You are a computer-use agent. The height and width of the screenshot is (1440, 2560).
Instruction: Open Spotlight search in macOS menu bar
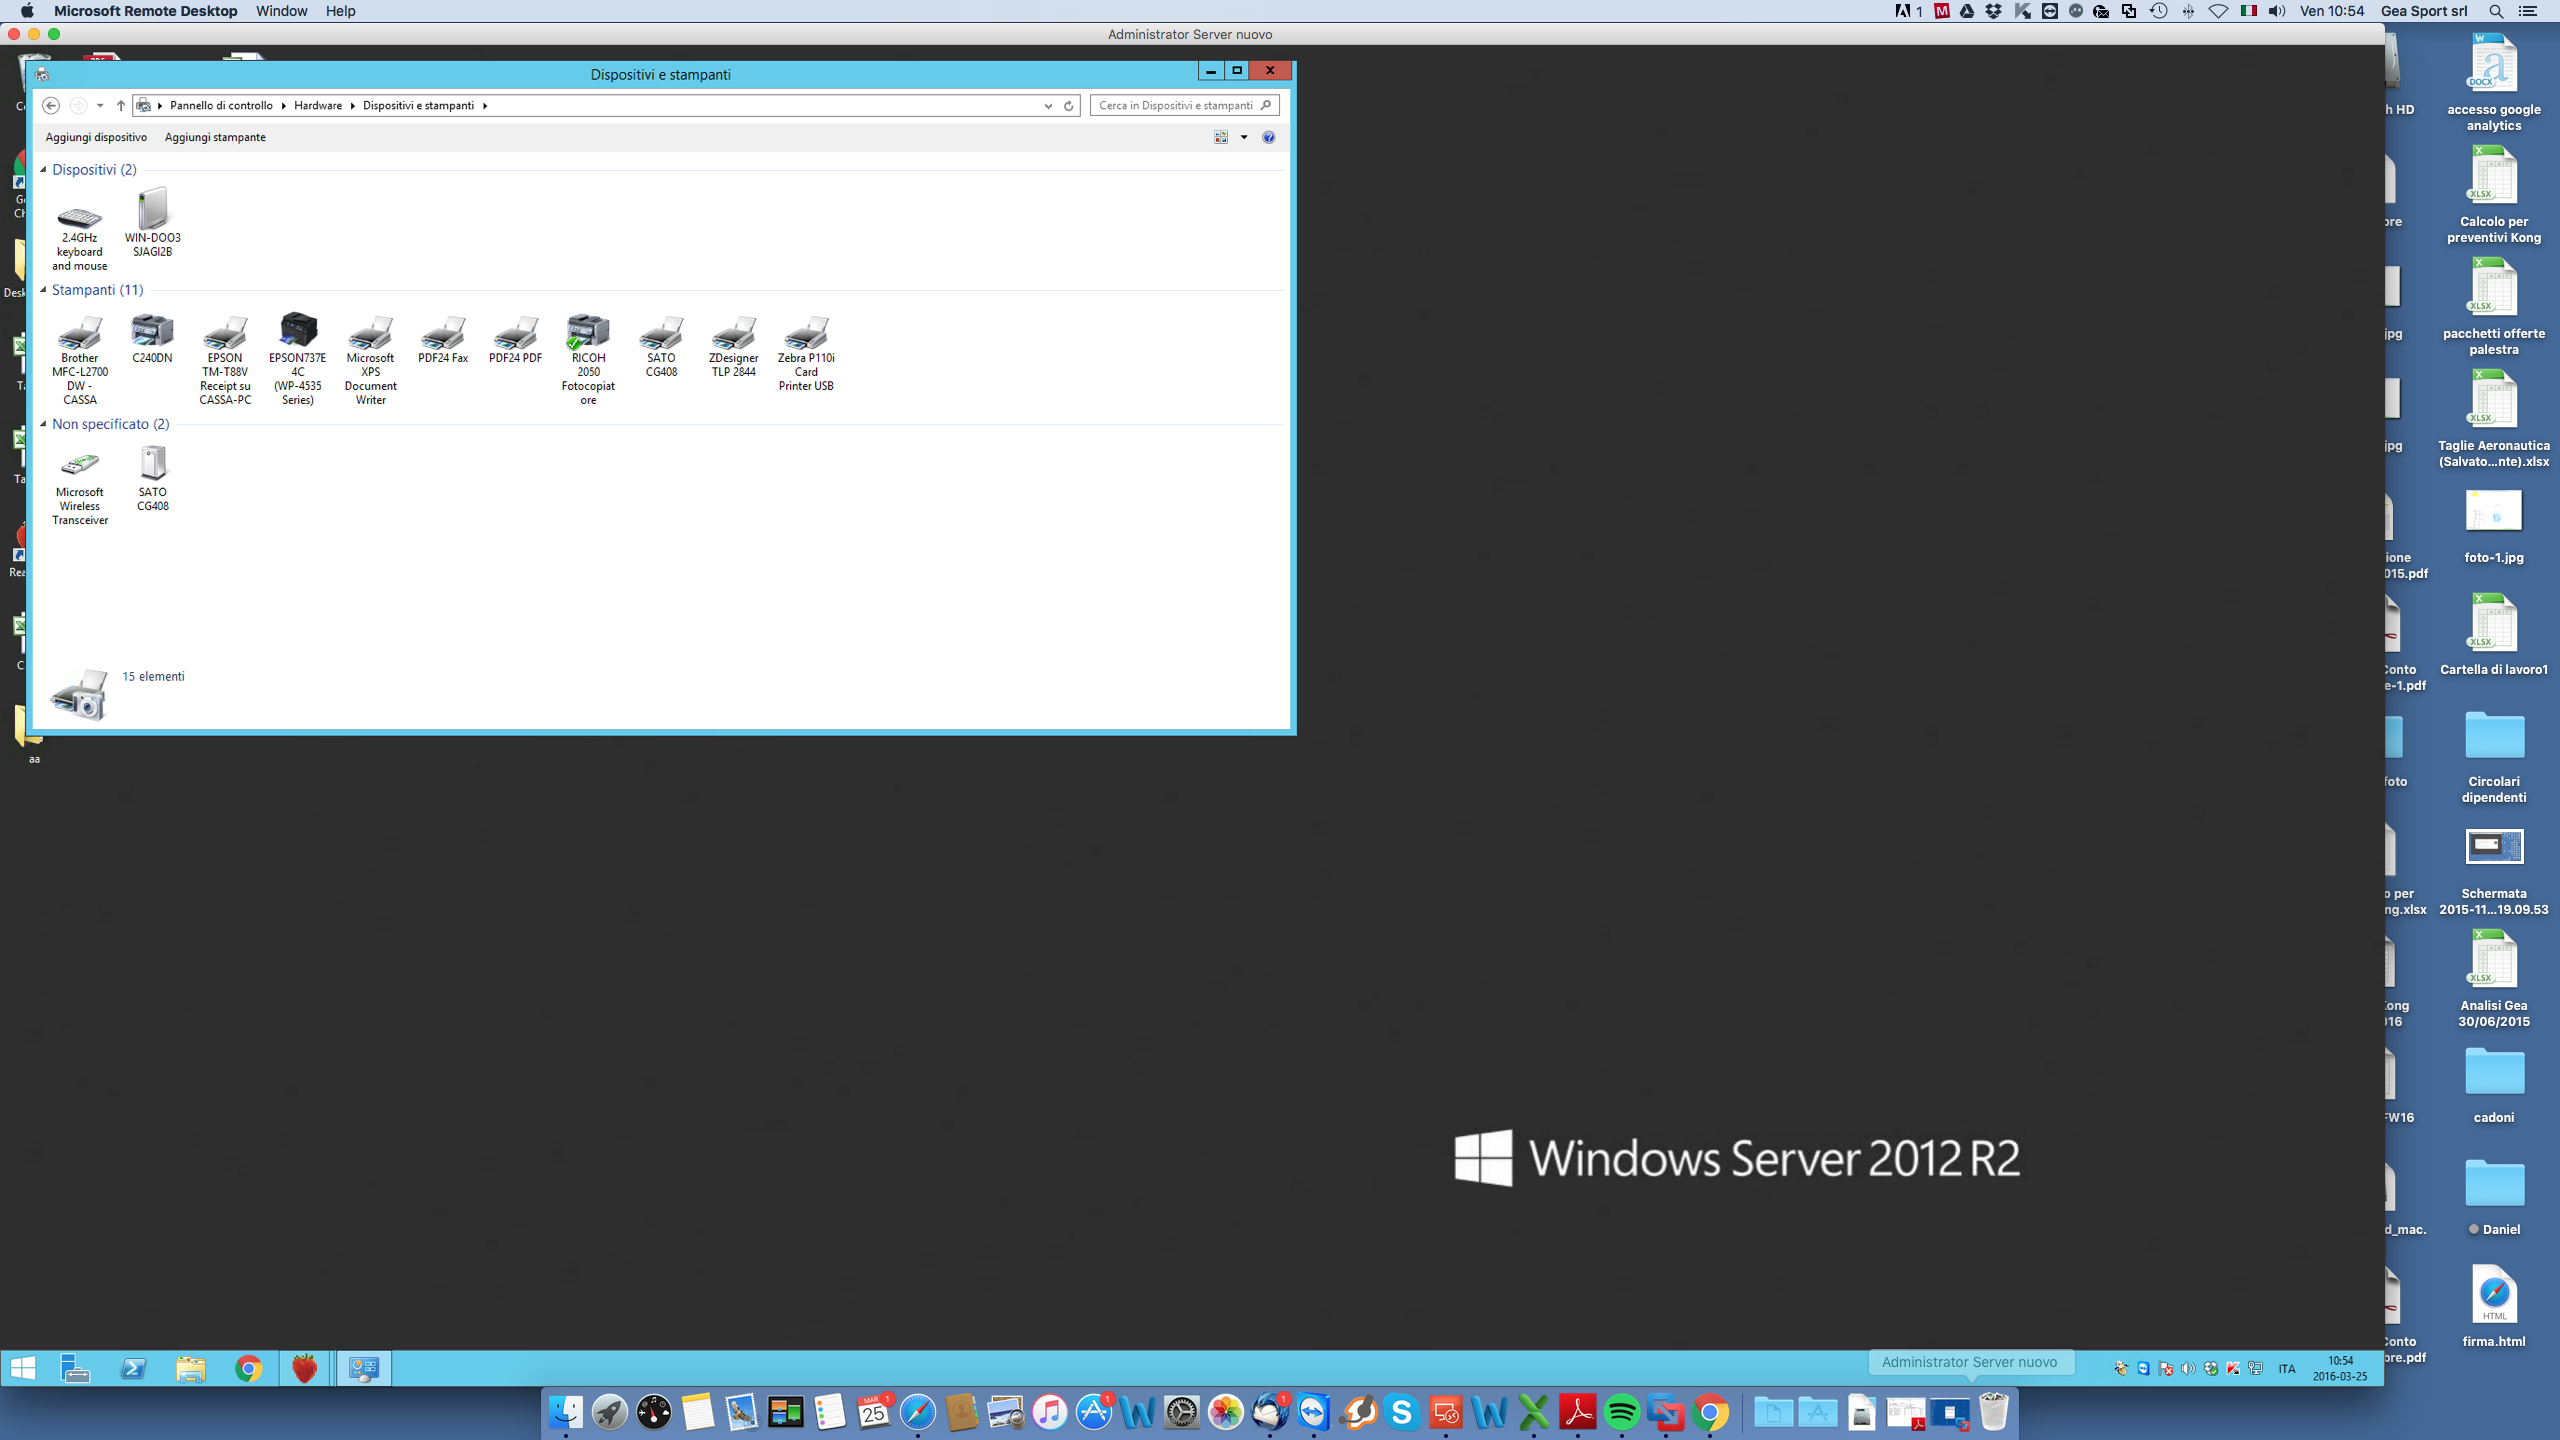tap(2496, 11)
